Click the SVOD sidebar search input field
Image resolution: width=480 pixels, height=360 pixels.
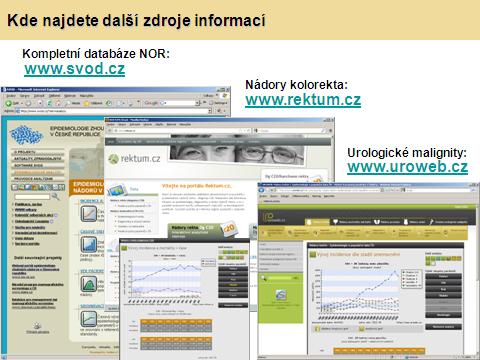[32, 197]
